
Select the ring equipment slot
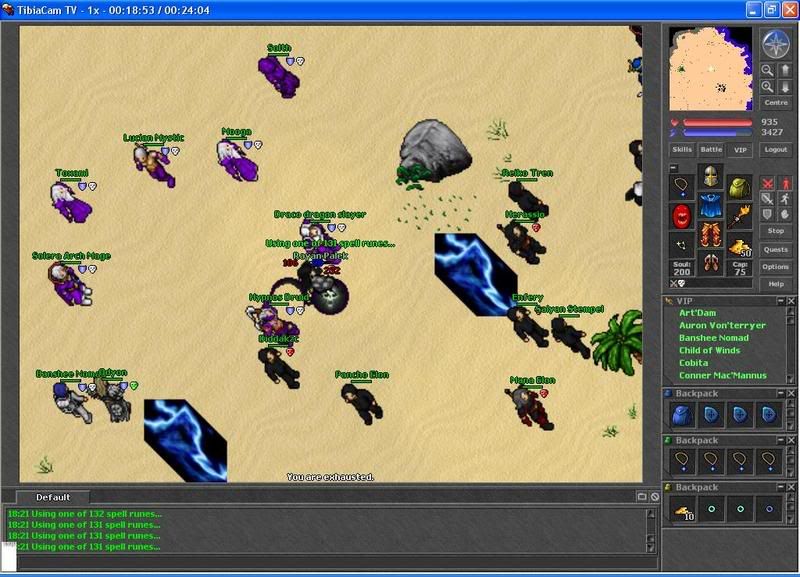point(682,245)
